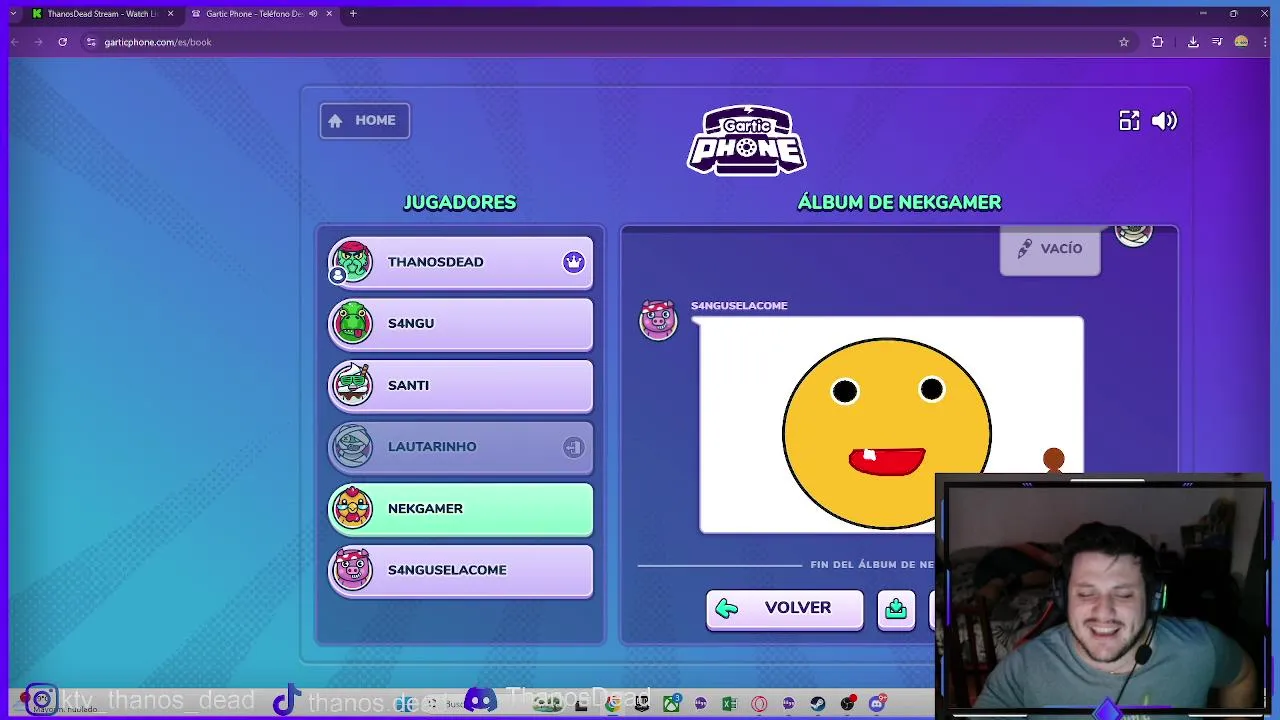Close the ThanosDead Stream tab
The height and width of the screenshot is (720, 1280).
(170, 14)
